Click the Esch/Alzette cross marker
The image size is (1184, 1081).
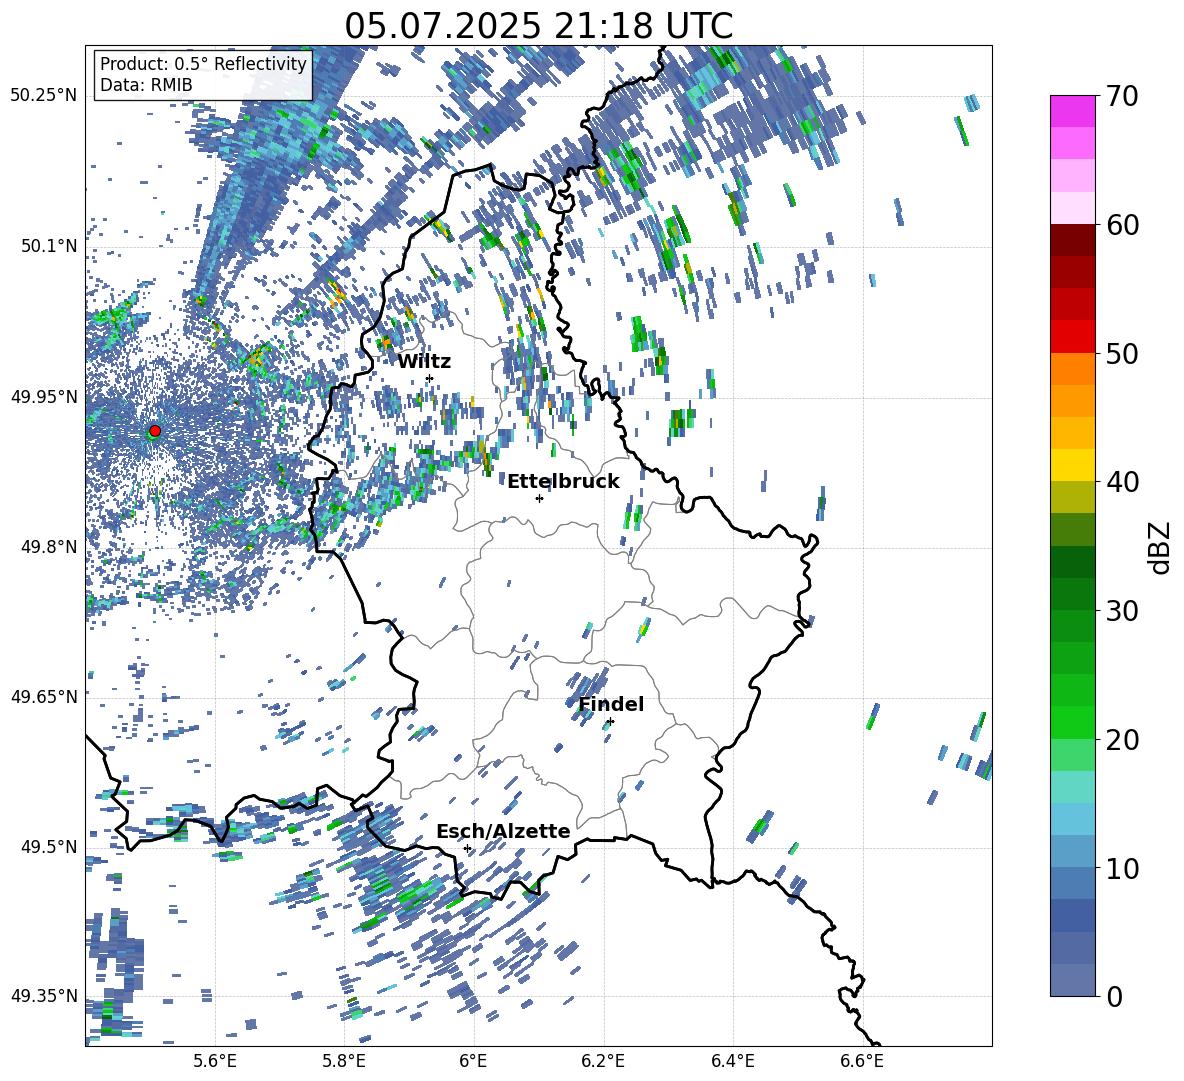[467, 848]
